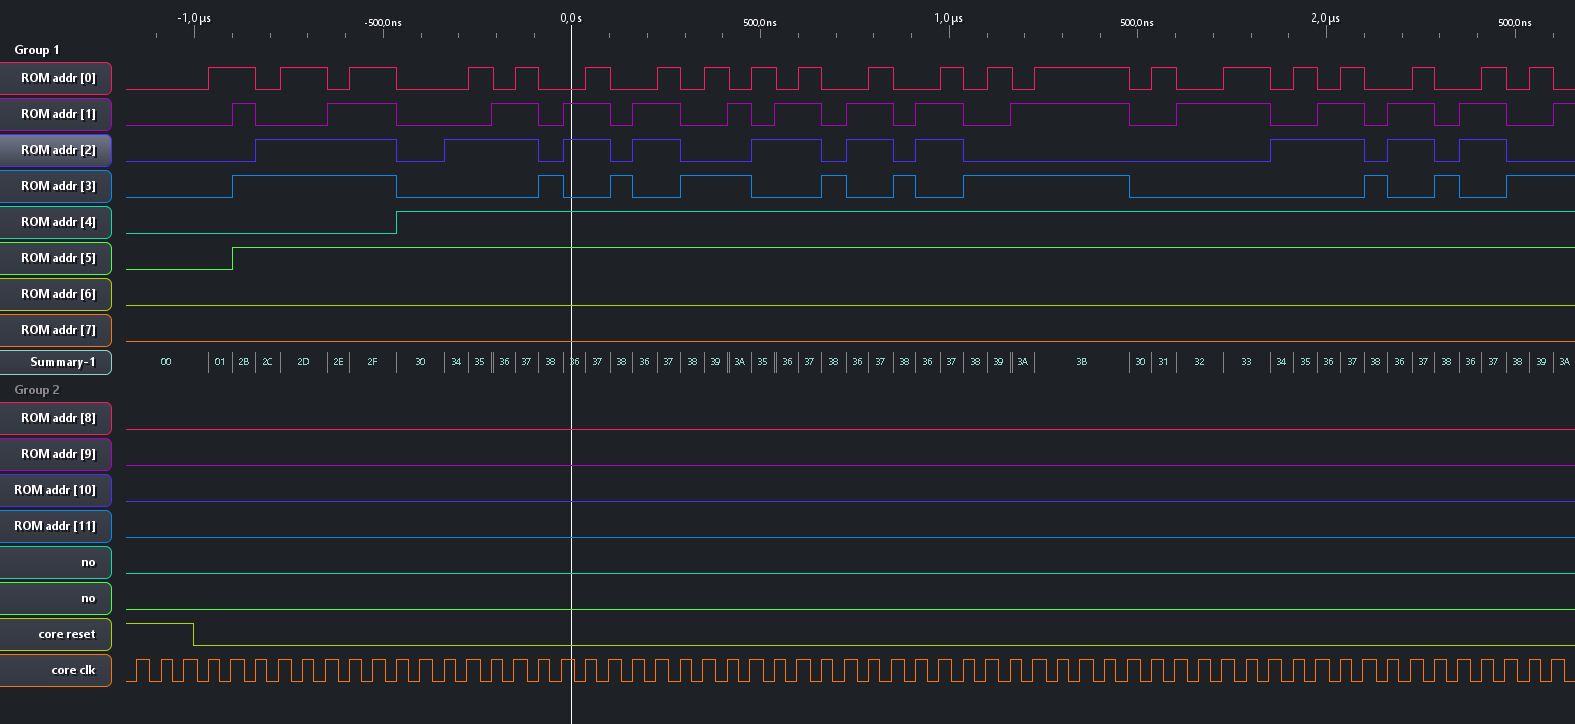Click the 2F value in Summary-1 bus

point(372,362)
